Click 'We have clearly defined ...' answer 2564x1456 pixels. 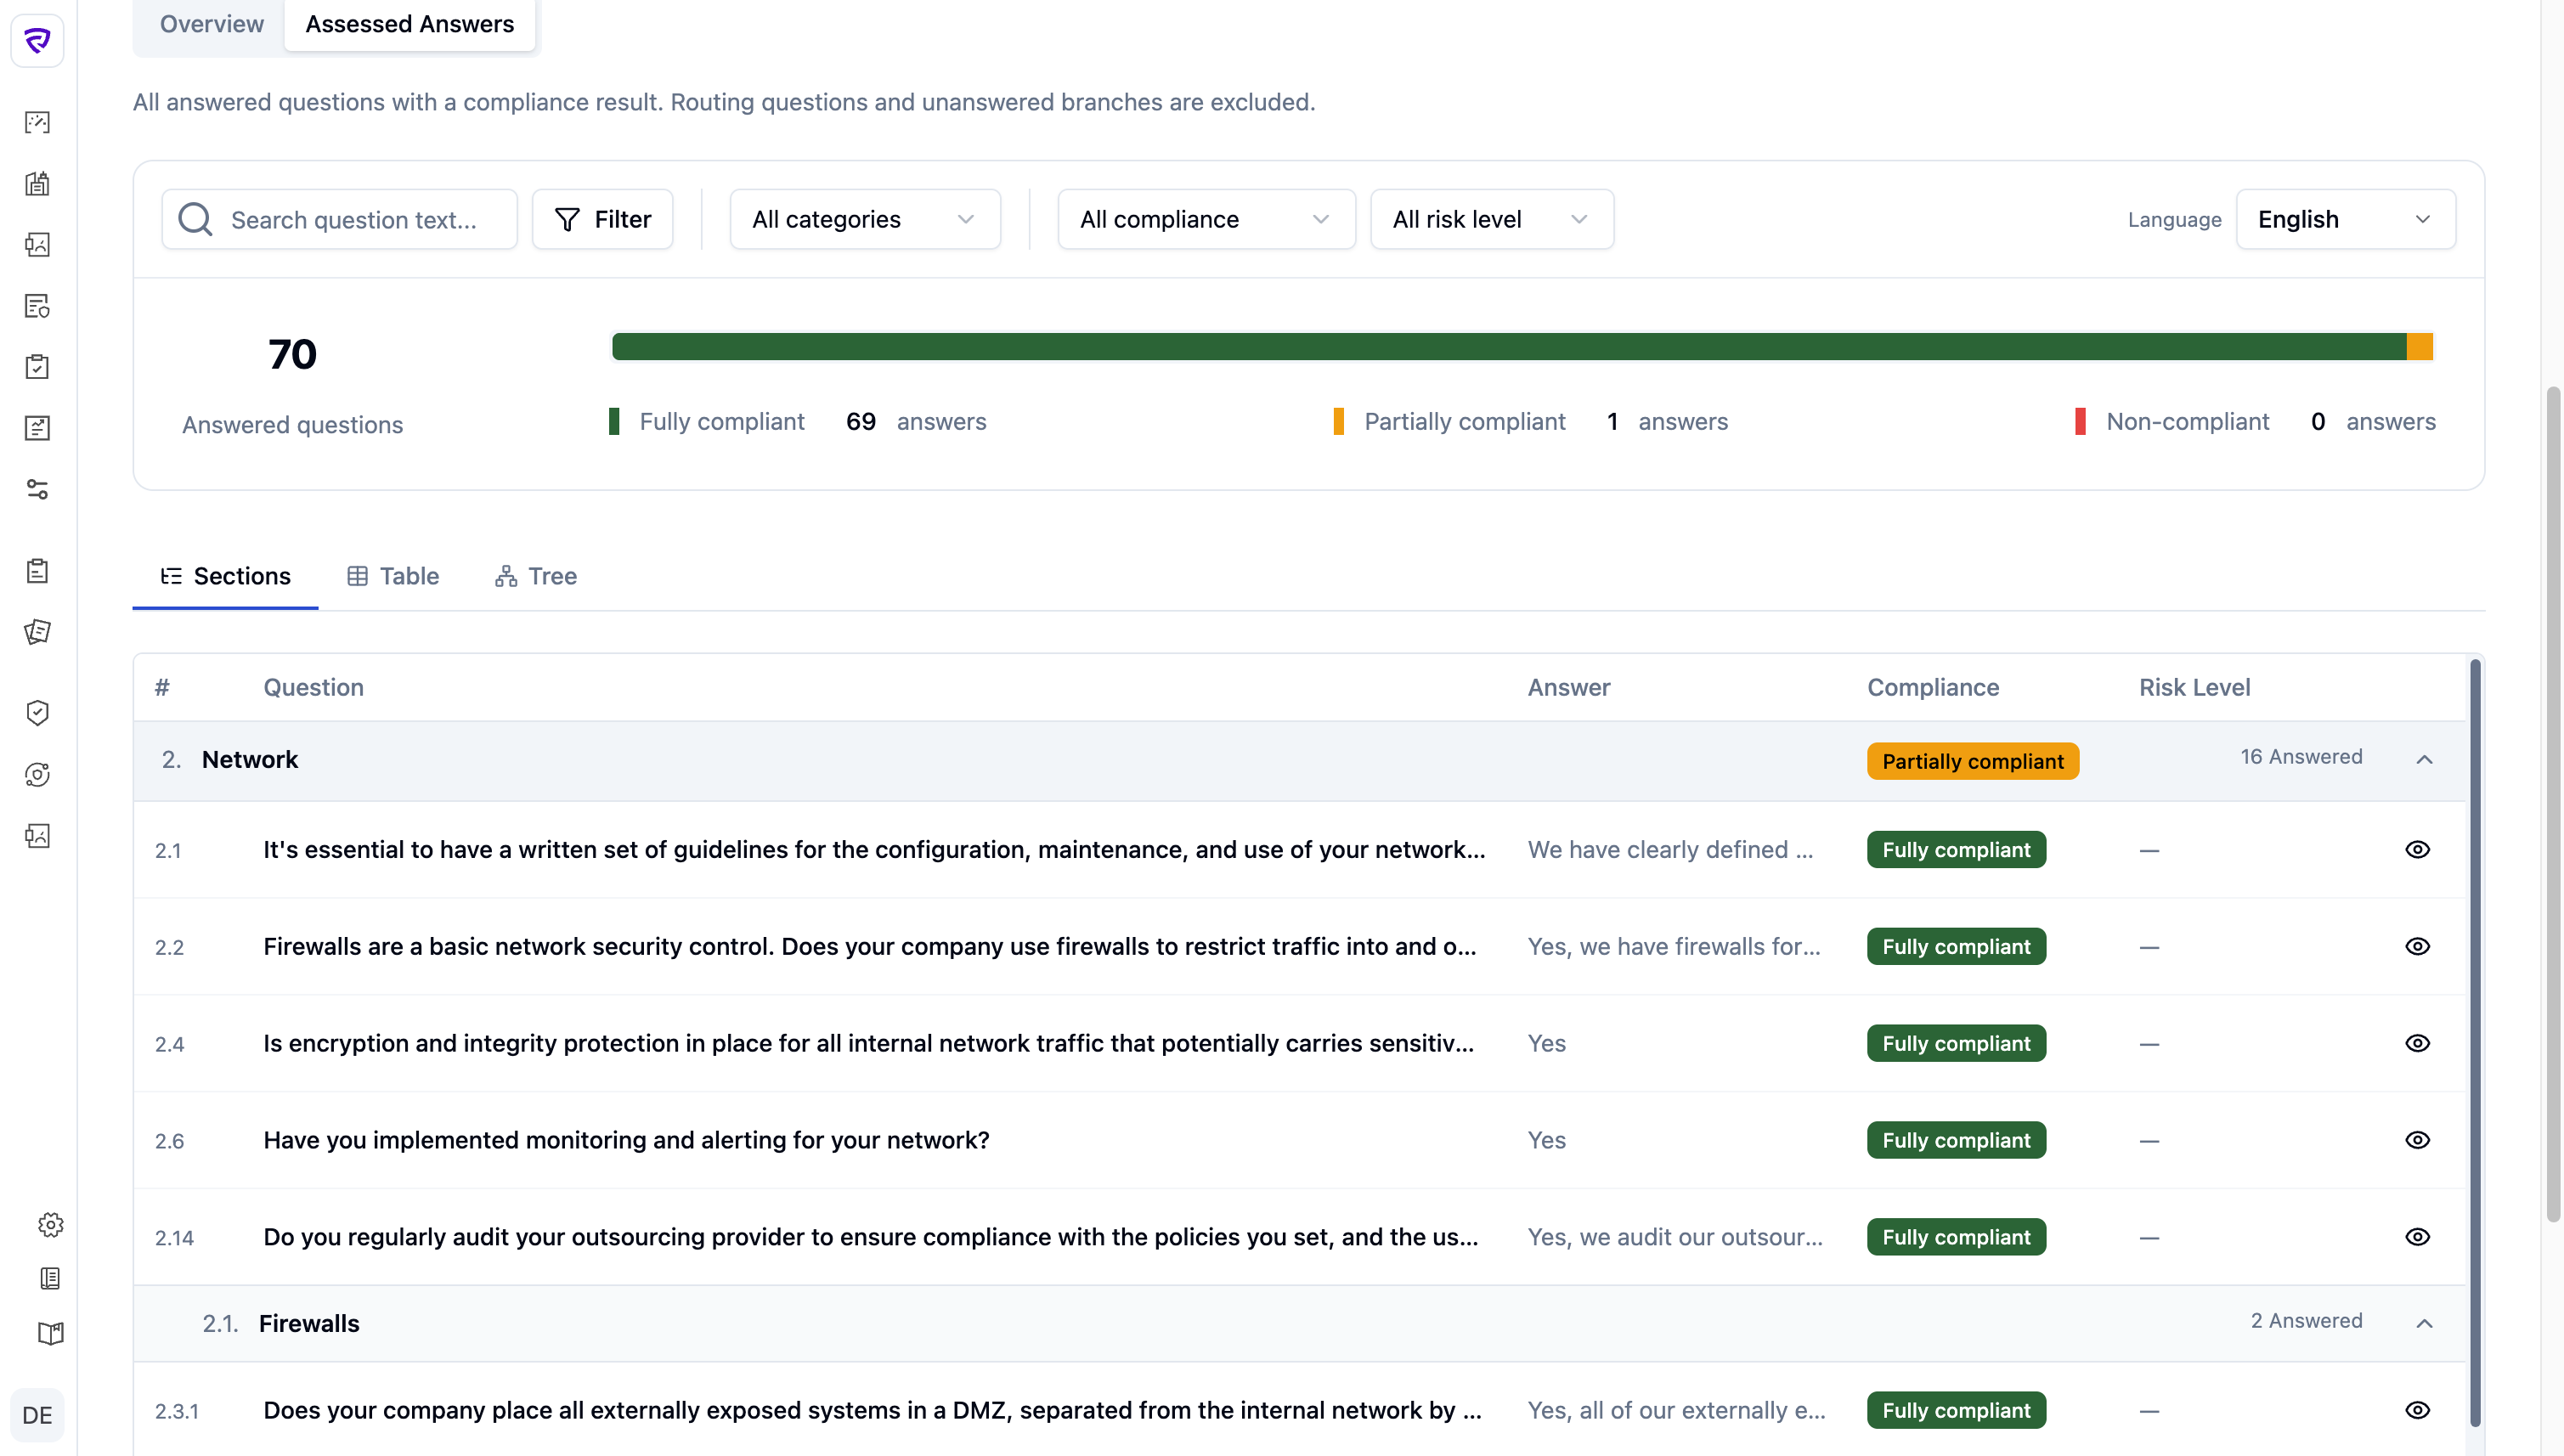coord(1669,850)
